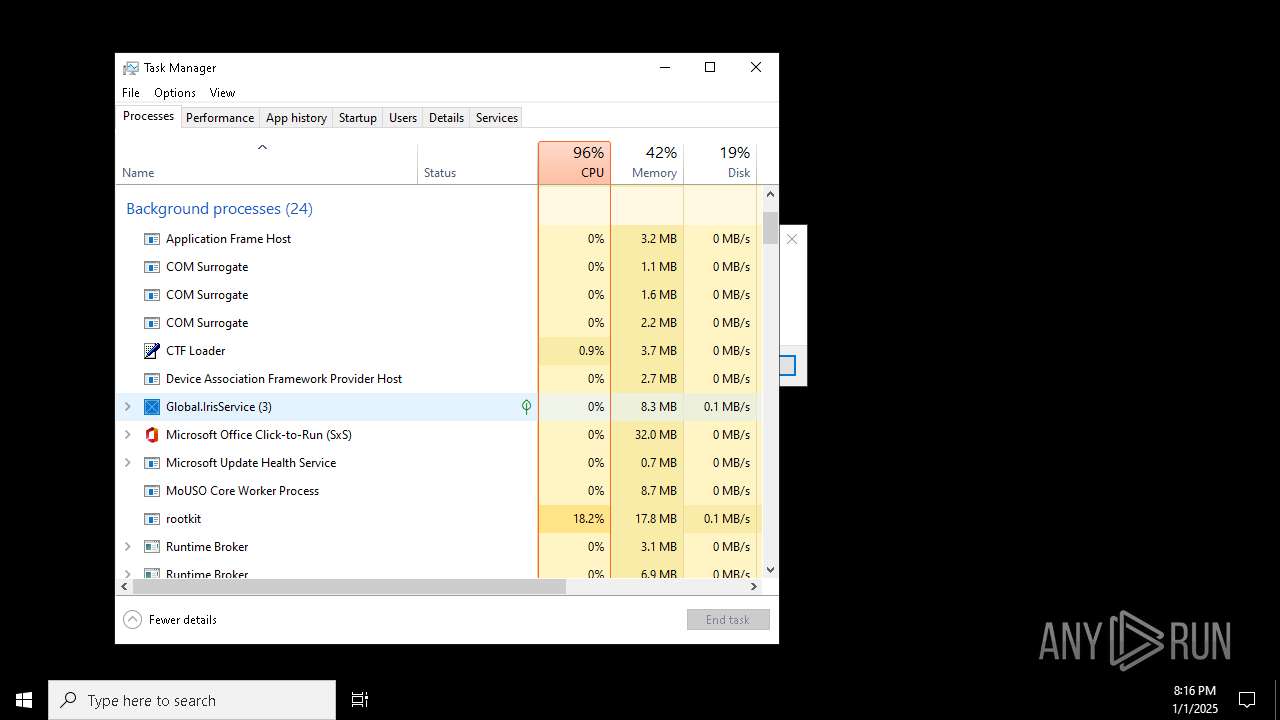Select the Processes tab
Screen dimensions: 1280x720
(148, 116)
